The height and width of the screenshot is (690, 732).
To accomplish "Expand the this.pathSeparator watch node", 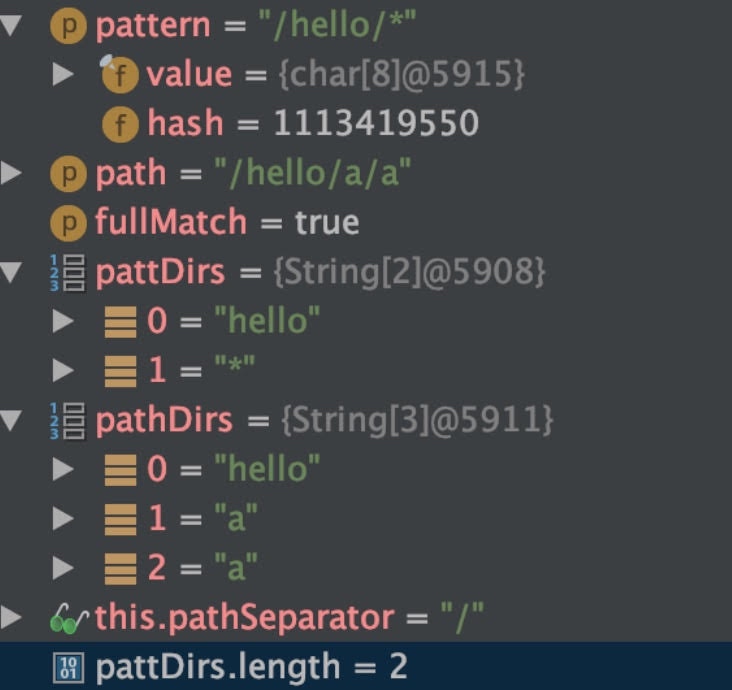I will (x=12, y=619).
